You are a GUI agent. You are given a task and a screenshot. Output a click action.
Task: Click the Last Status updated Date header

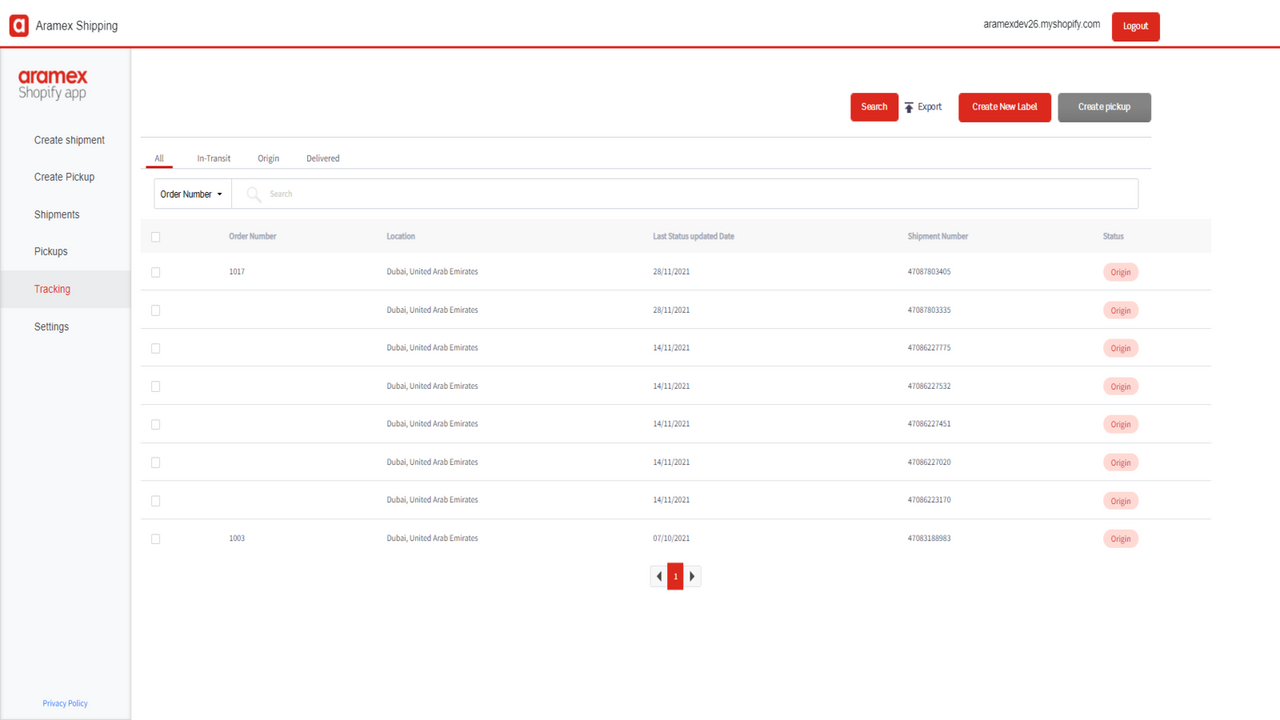[693, 237]
